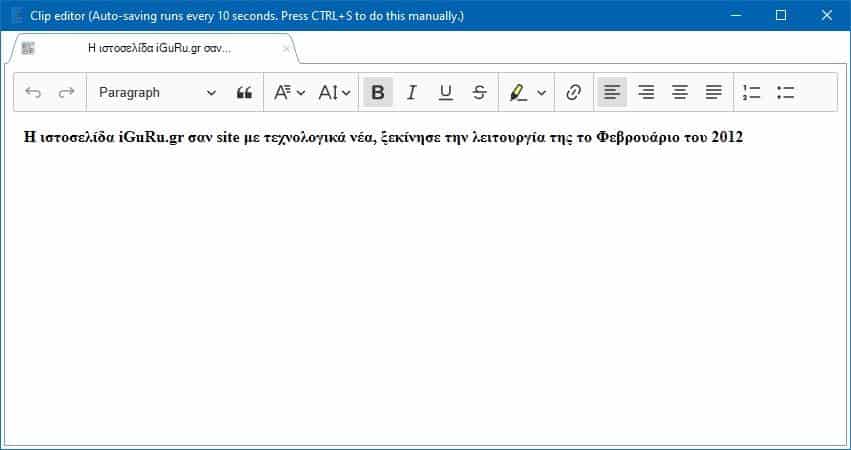Align text to the left
Screen dimensions: 851x450
pyautogui.click(x=612, y=92)
